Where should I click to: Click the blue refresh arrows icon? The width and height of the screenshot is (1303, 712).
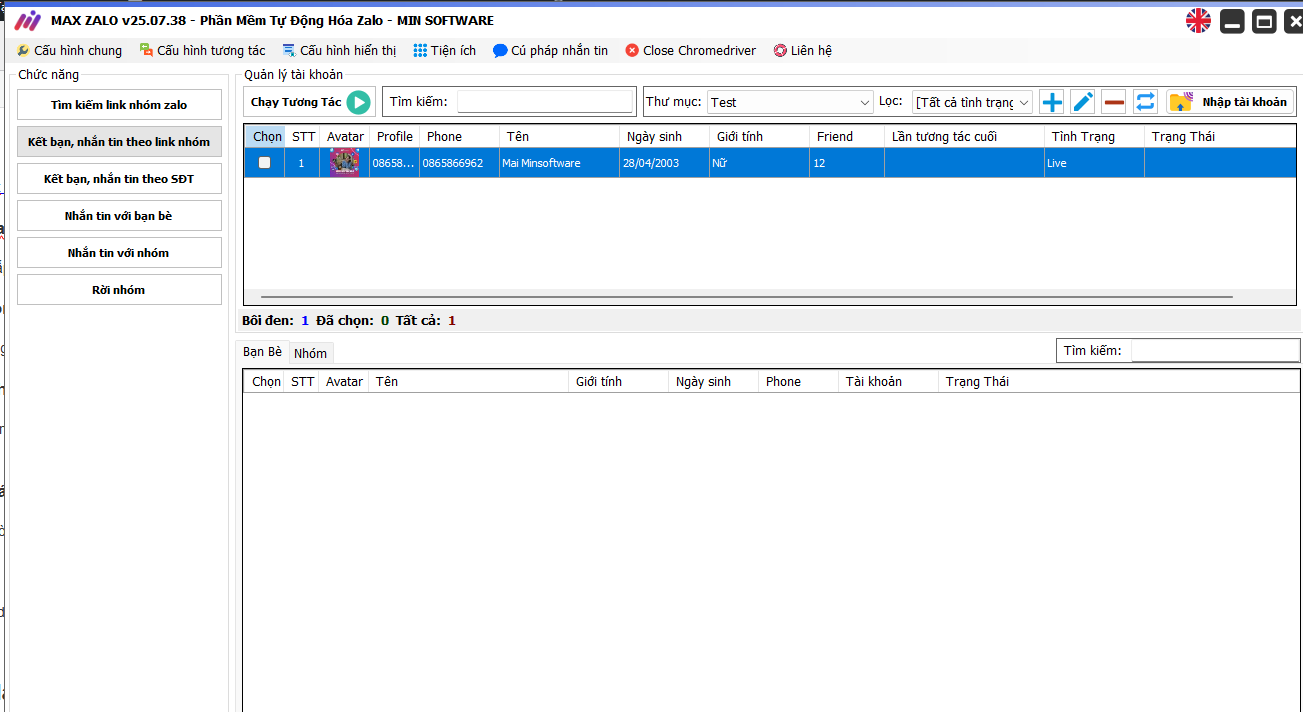point(1145,102)
